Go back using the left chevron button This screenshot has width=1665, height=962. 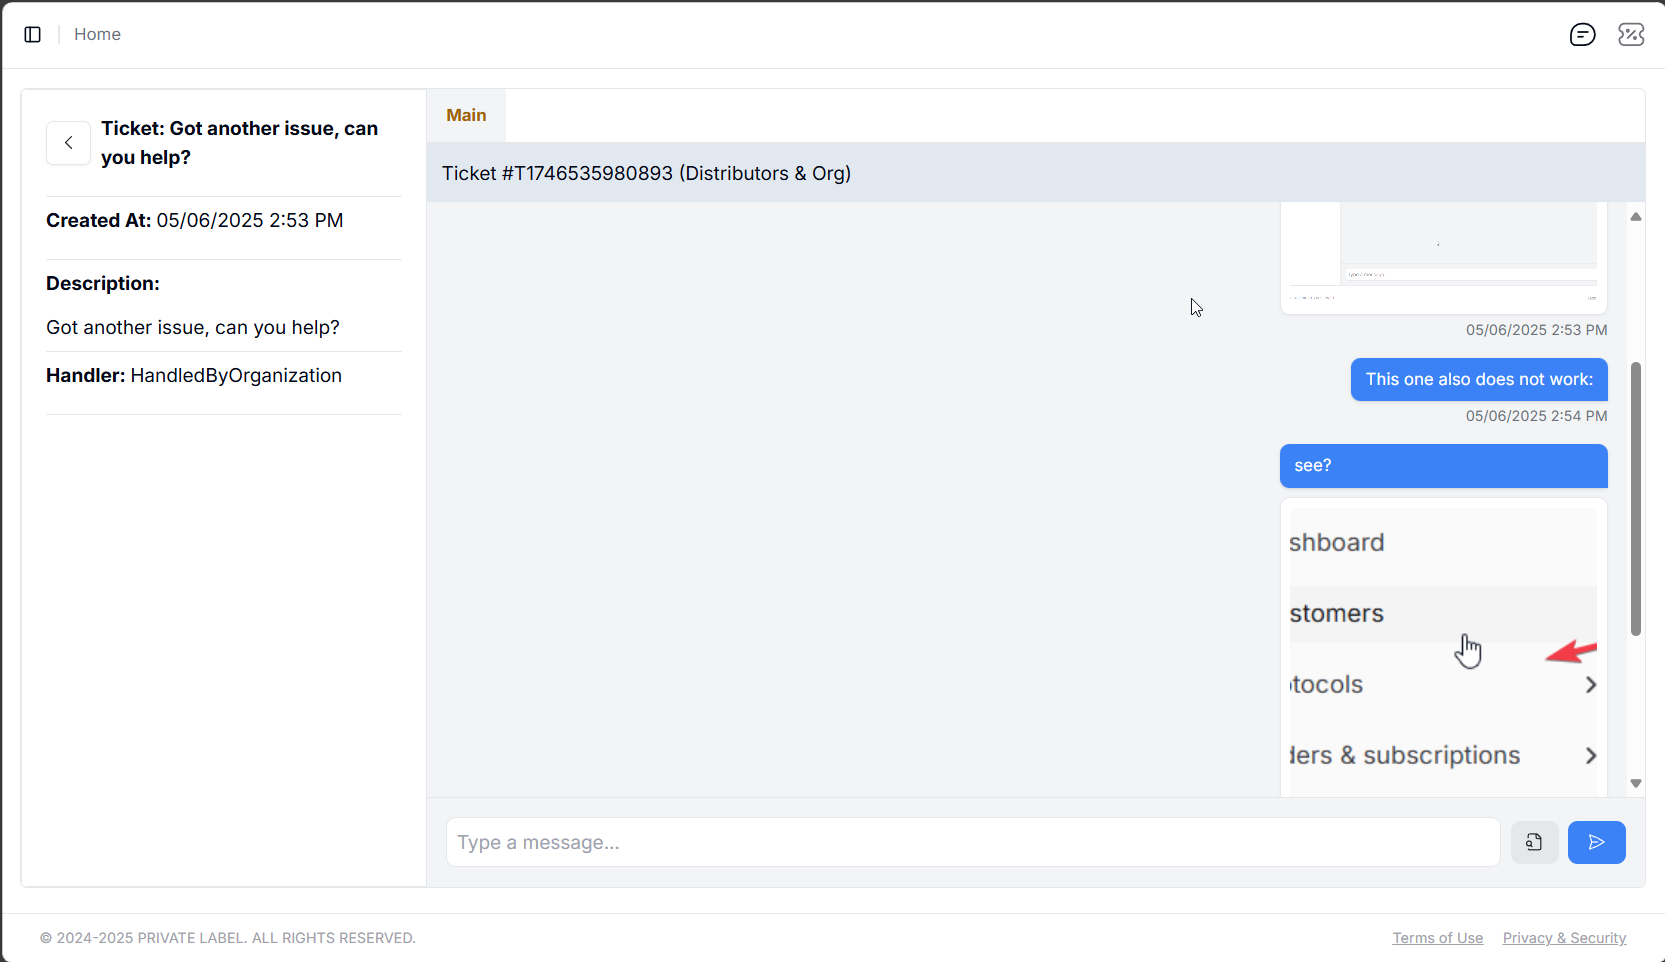68,143
